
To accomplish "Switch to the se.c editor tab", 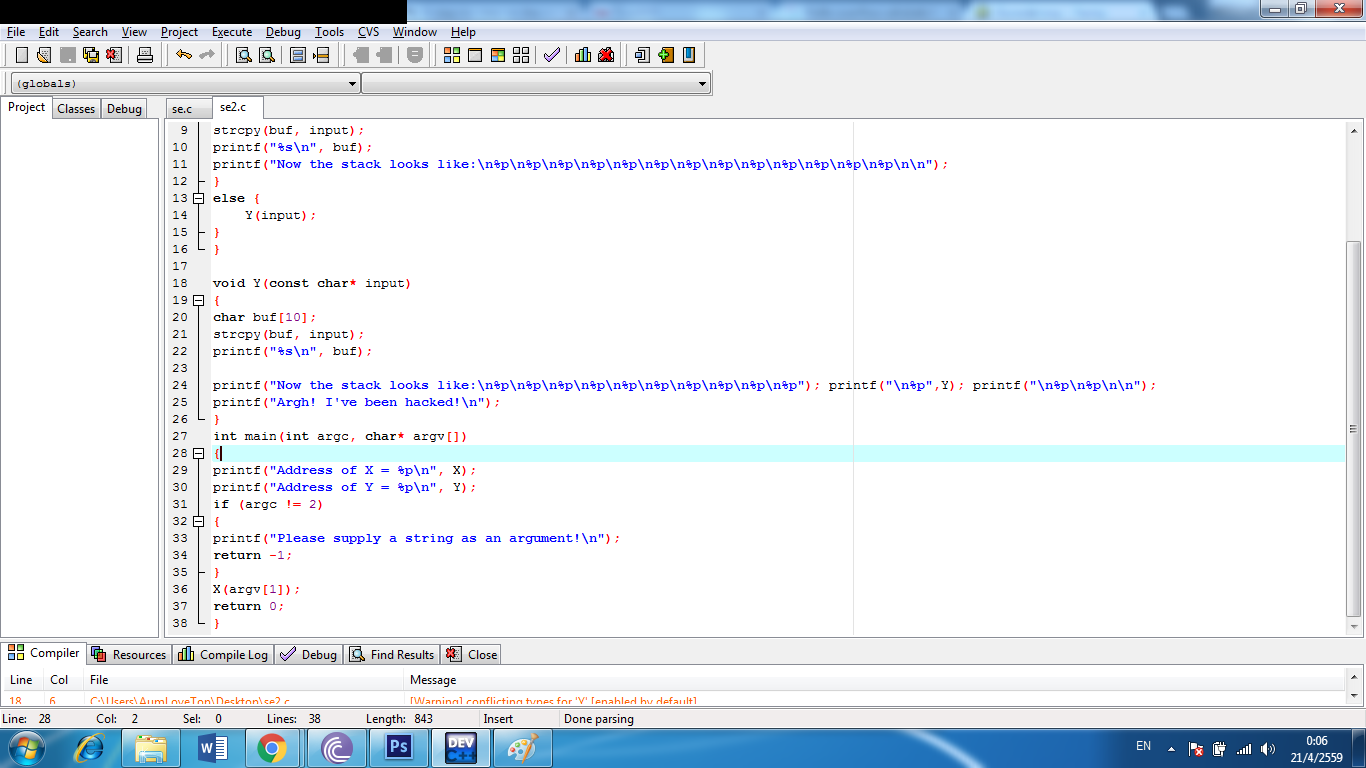I will coord(182,108).
